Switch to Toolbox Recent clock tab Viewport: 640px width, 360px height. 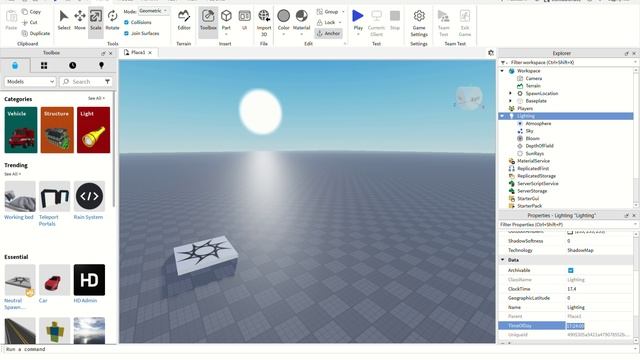point(73,65)
